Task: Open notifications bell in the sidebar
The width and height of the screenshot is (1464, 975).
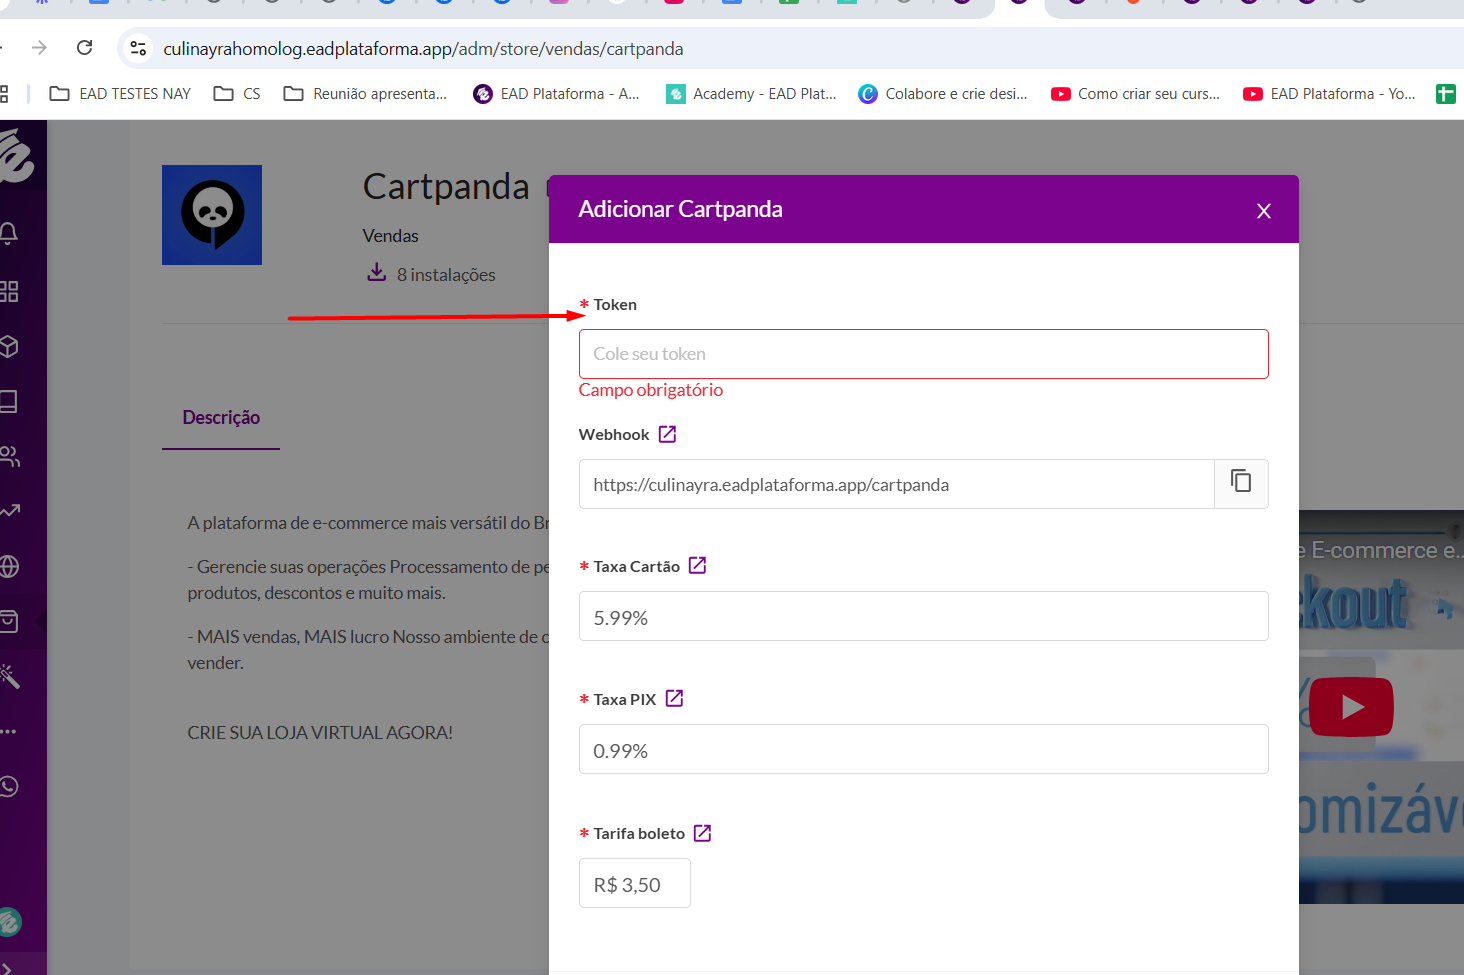Action: pos(8,233)
